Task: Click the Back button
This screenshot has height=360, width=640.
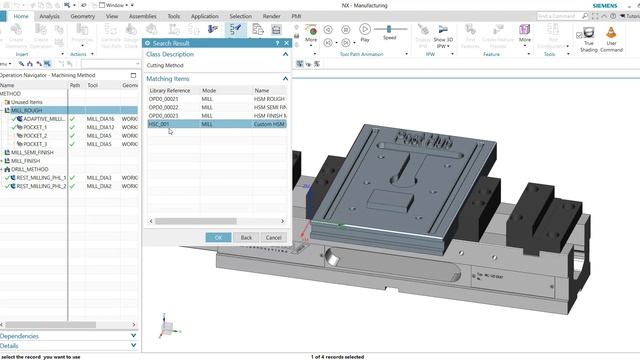Action: click(246, 238)
